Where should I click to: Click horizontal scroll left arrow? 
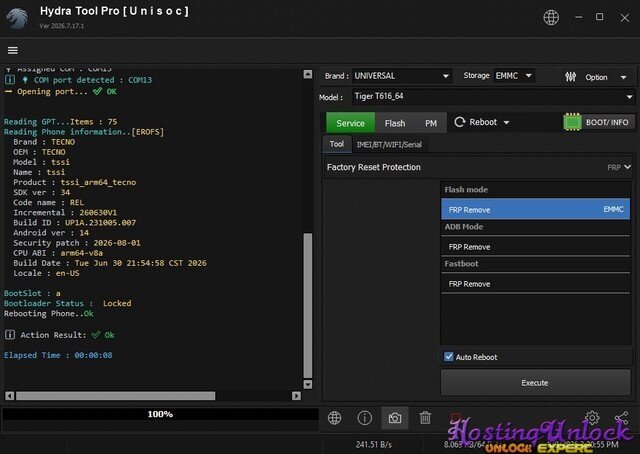(10, 396)
